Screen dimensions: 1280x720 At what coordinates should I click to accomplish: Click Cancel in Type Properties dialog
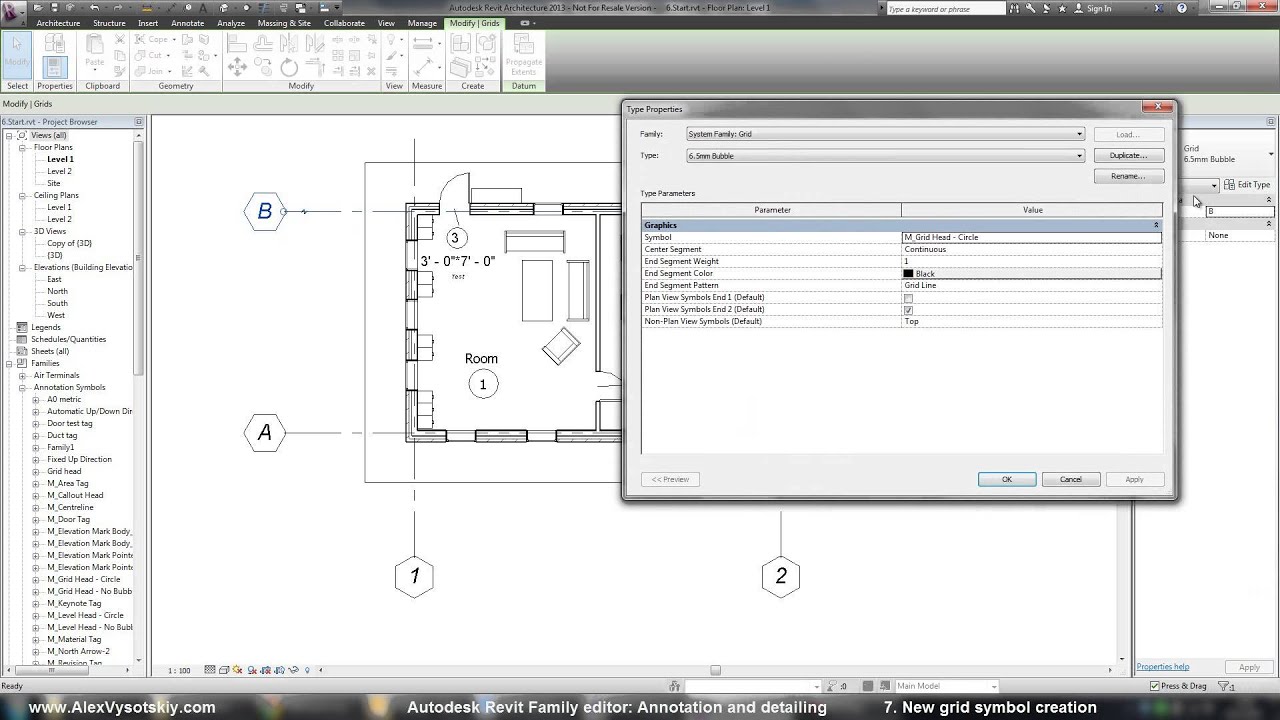point(1071,479)
